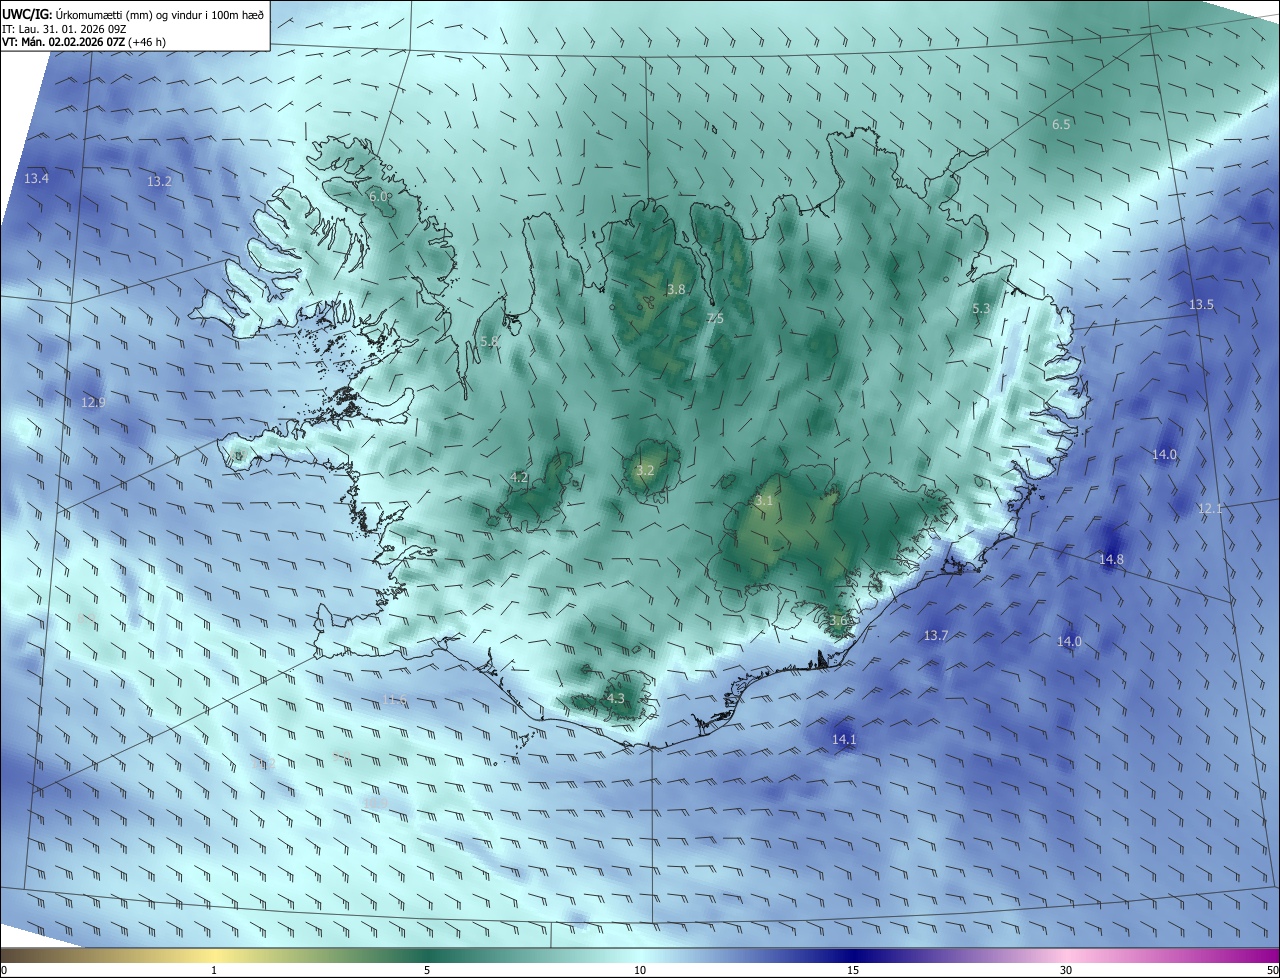Click the 3.1 value on Vatnajökull
The height and width of the screenshot is (978, 1280).
coord(764,500)
